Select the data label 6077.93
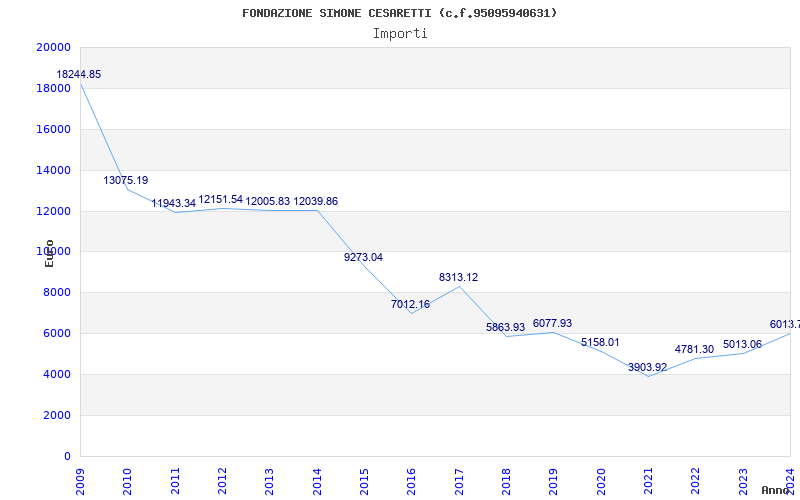 click(x=552, y=323)
